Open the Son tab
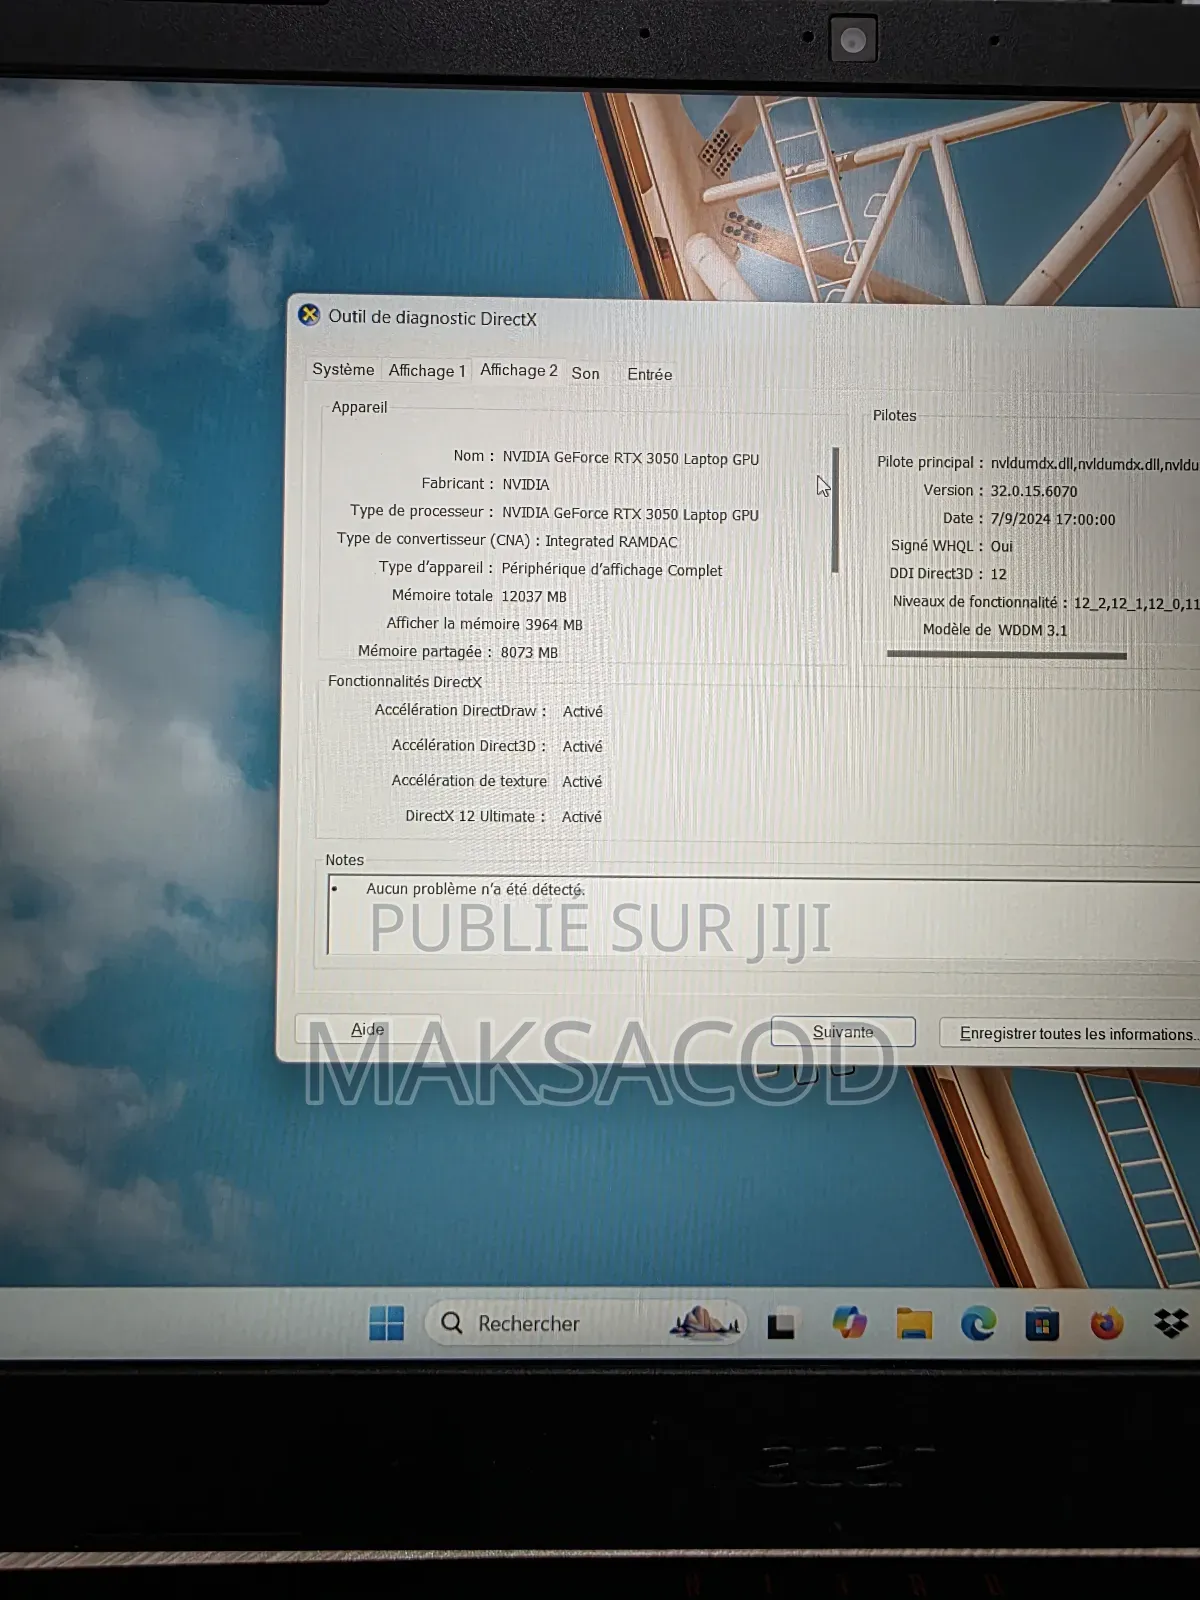1200x1600 pixels. [586, 373]
